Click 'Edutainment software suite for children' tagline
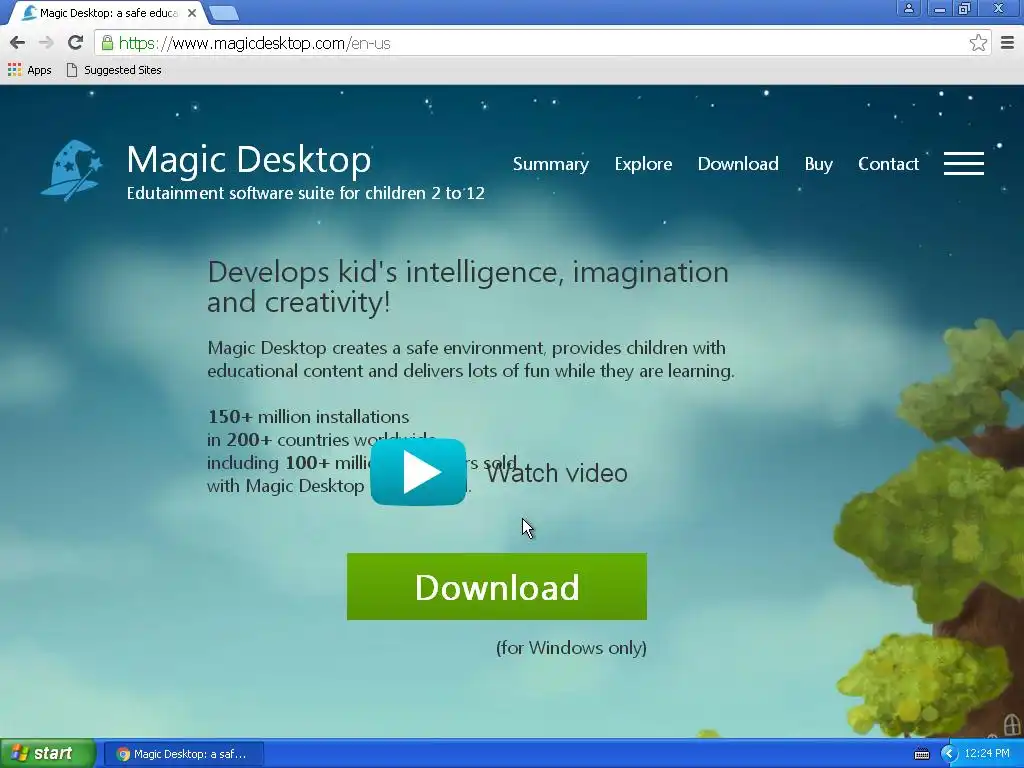Screen dimensions: 1024x768 (306, 193)
